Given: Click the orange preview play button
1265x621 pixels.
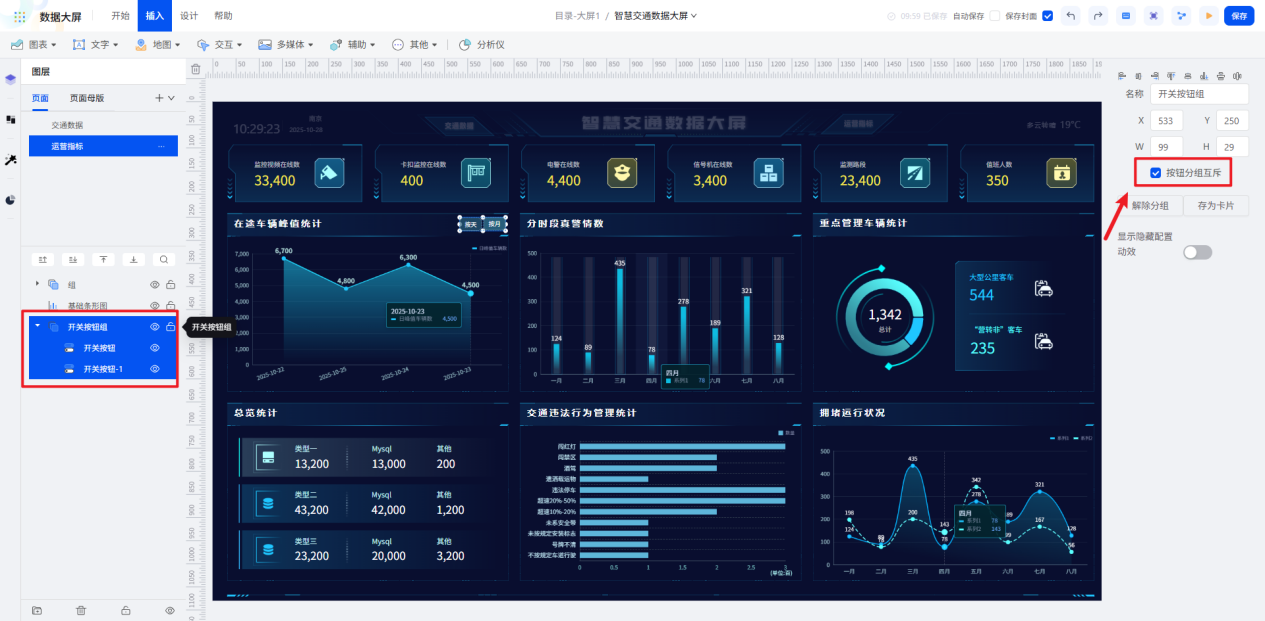Looking at the screenshot, I should (1209, 16).
